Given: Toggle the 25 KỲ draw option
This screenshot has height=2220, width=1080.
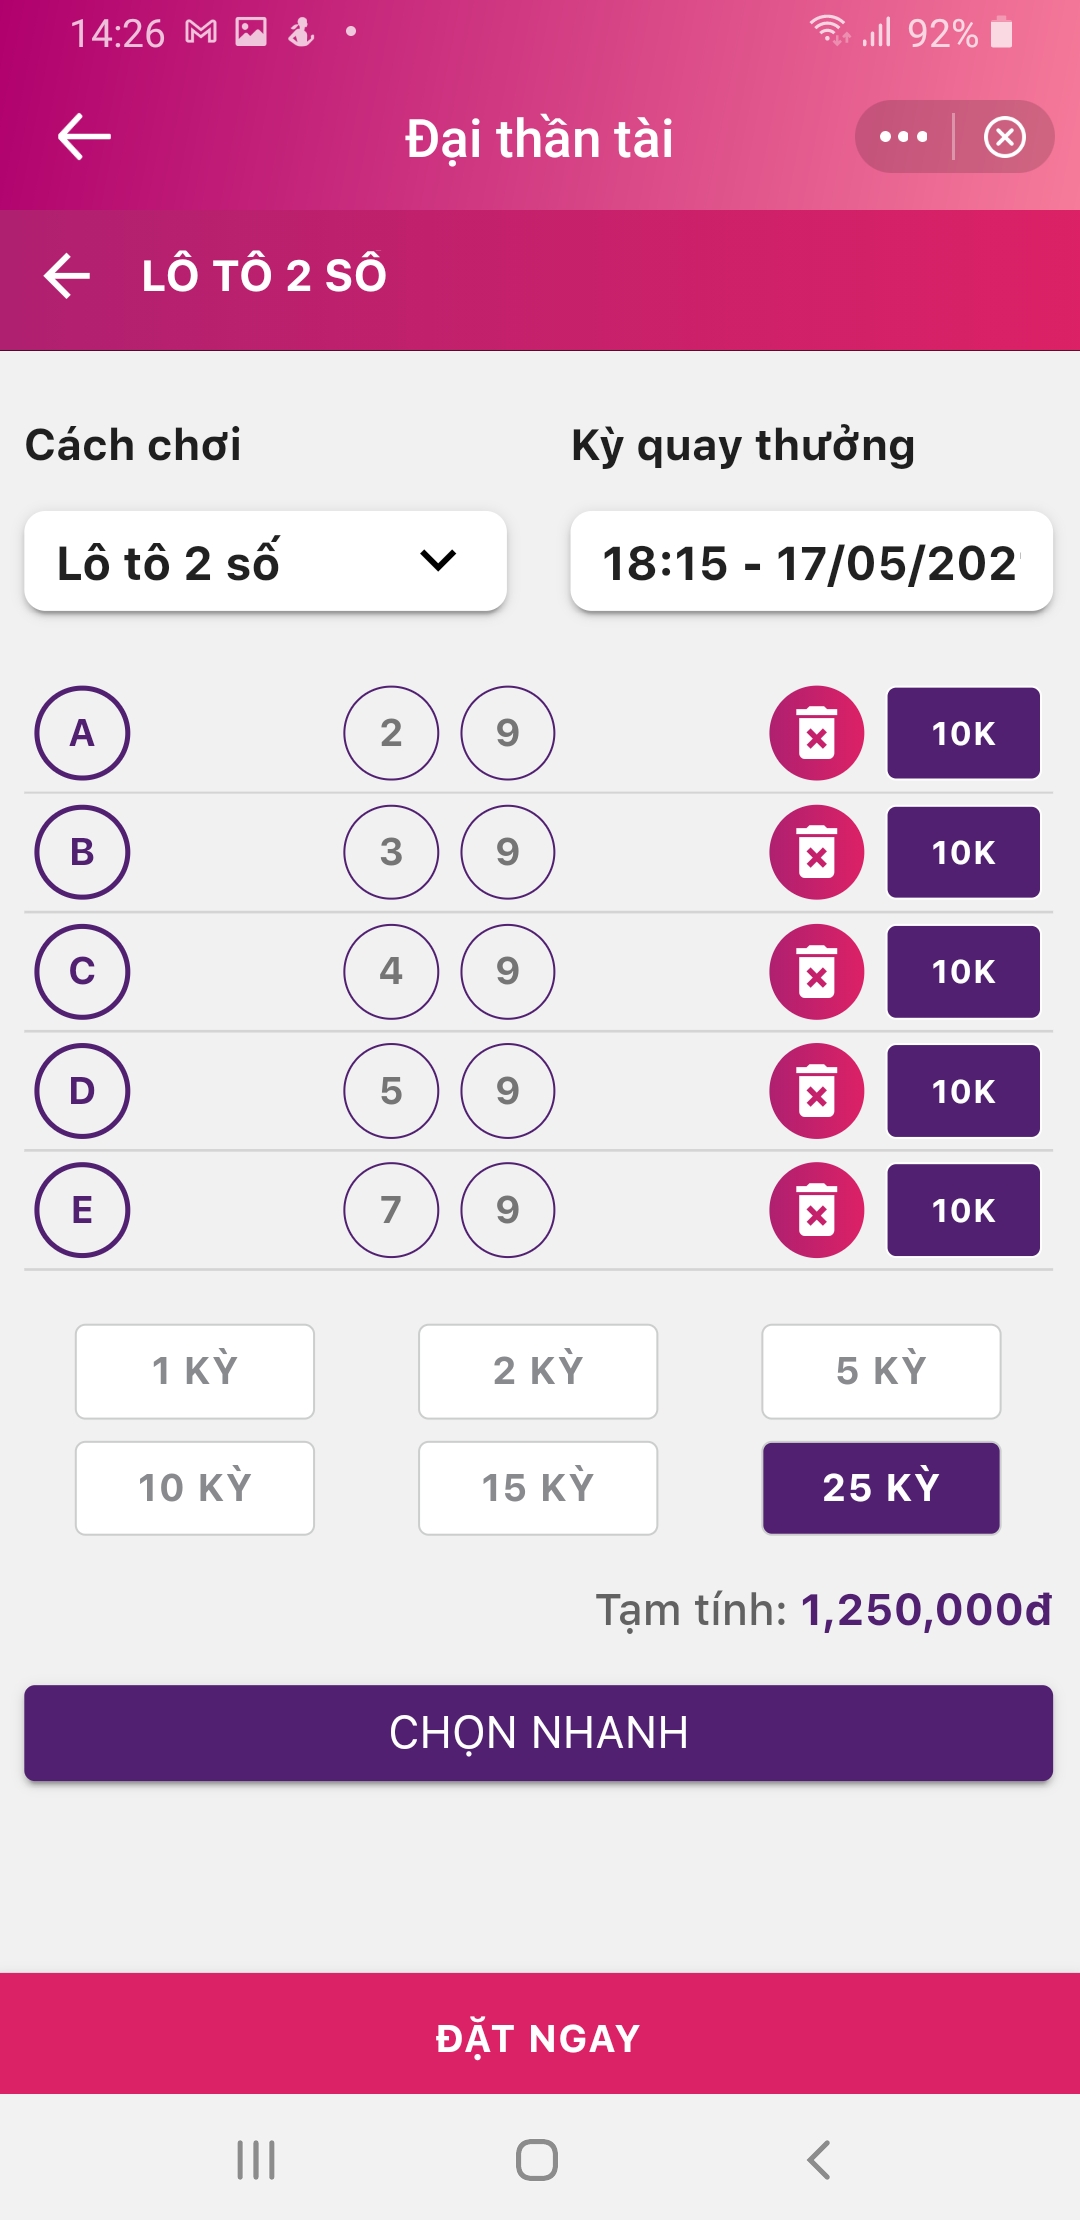Looking at the screenshot, I should pos(881,1488).
